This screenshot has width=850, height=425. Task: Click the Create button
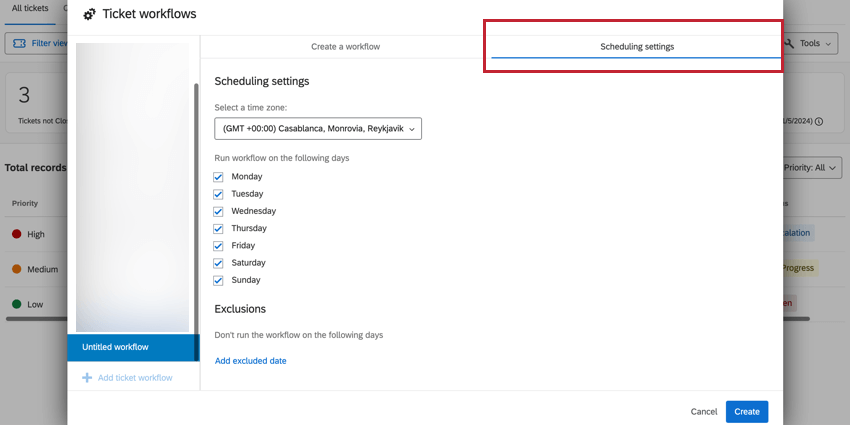[747, 411]
